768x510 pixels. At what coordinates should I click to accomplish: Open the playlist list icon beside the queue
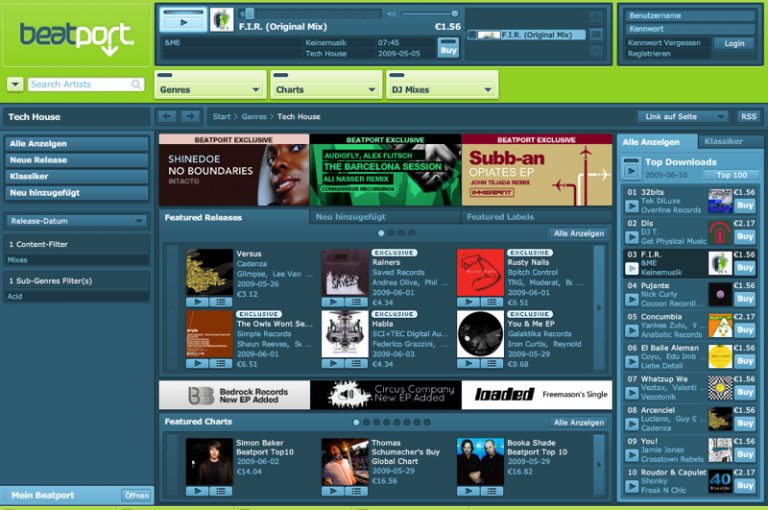(x=596, y=34)
